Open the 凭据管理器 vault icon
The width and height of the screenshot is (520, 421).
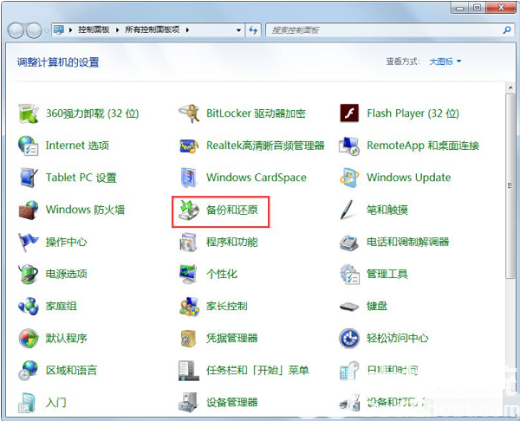coord(189,338)
